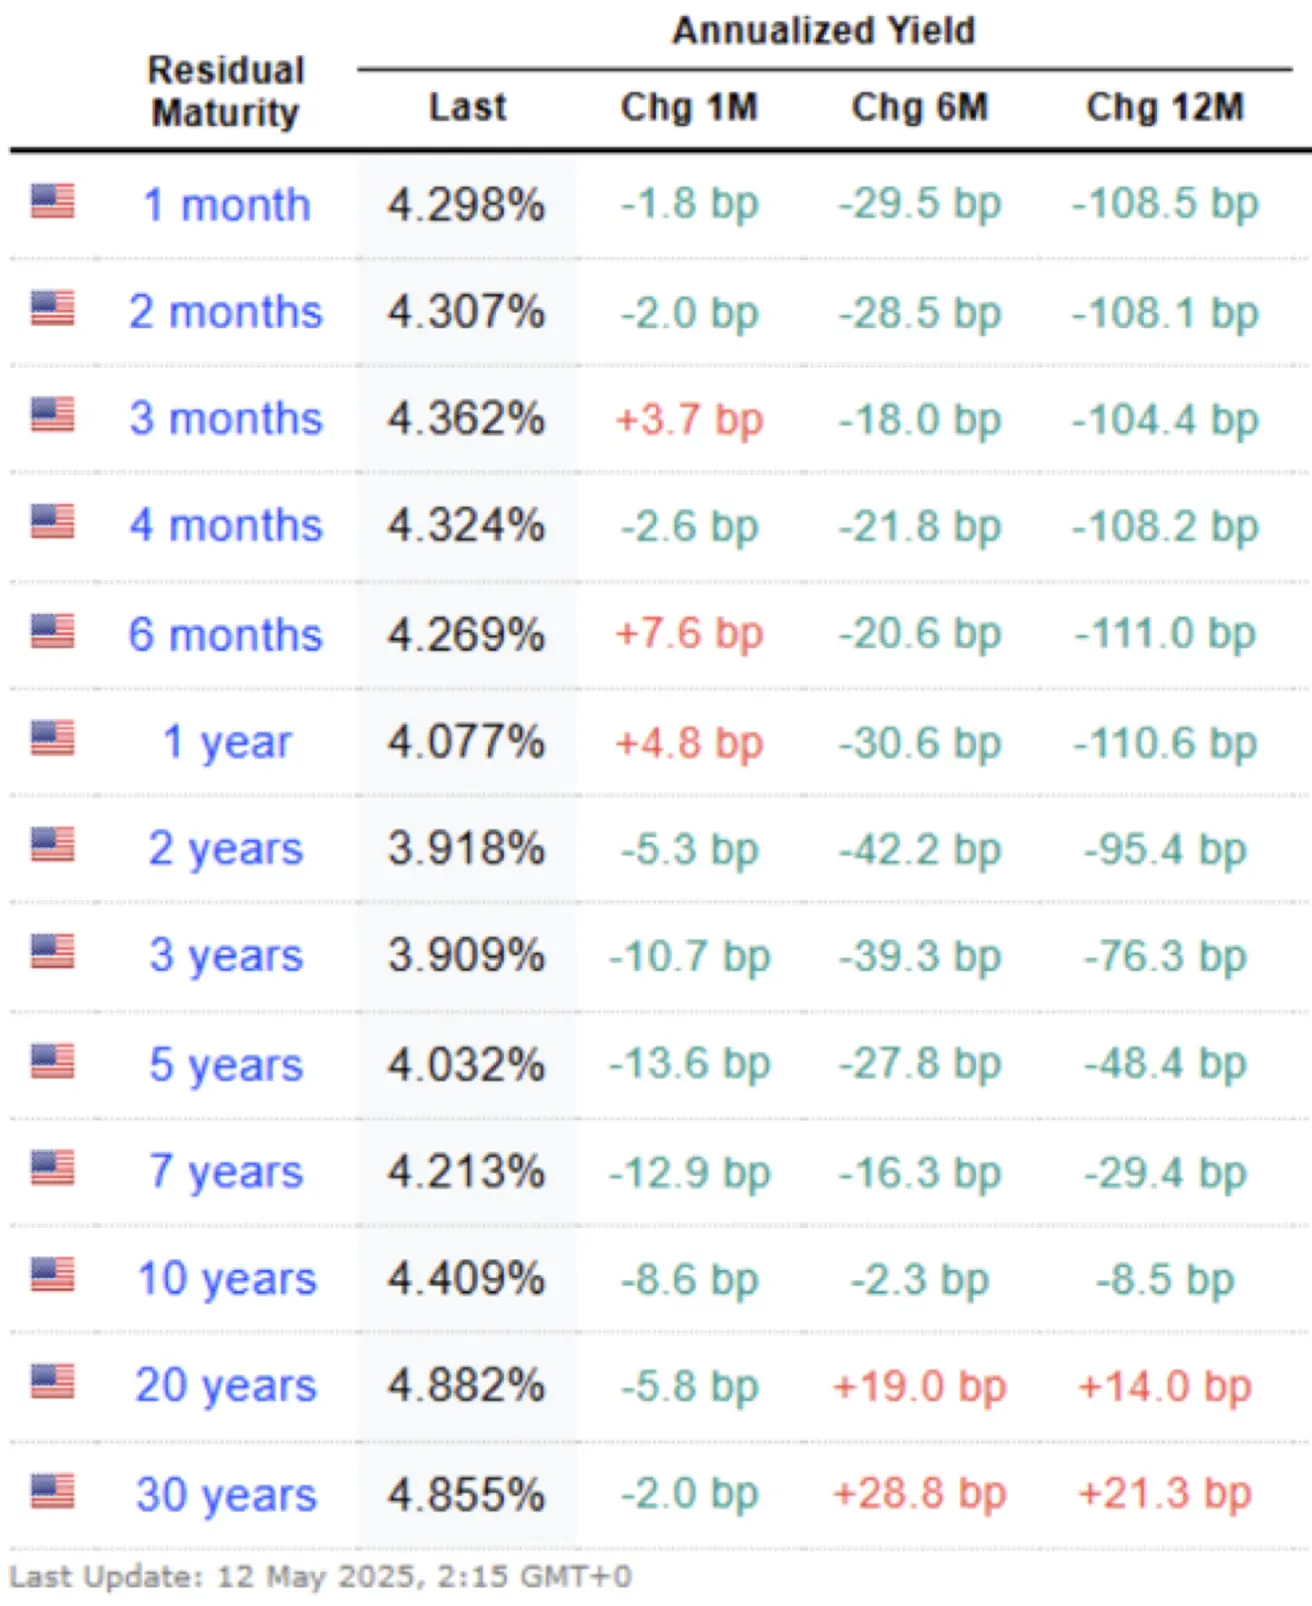Screen dimensions: 1312x1606
Task: Click the US flag beside 30 years
Action: pyautogui.click(x=52, y=1491)
